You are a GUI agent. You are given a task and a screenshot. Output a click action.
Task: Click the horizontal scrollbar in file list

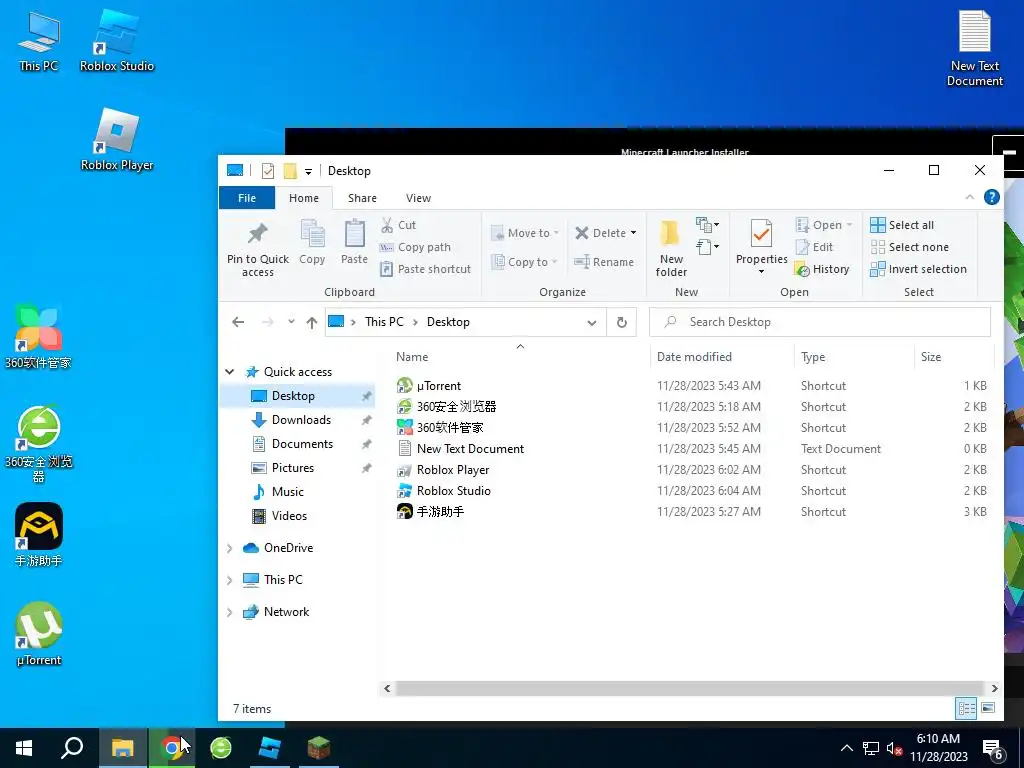690,688
